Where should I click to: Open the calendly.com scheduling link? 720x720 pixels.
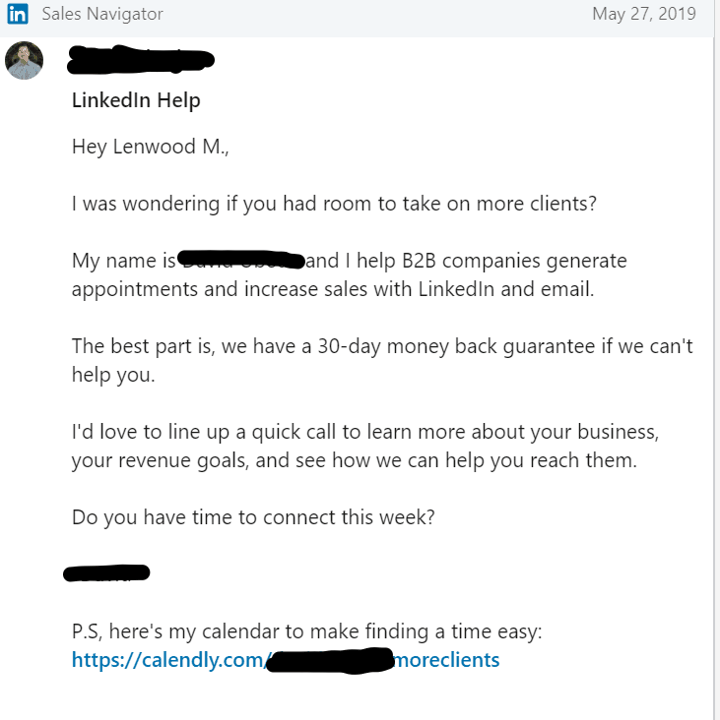[286, 660]
